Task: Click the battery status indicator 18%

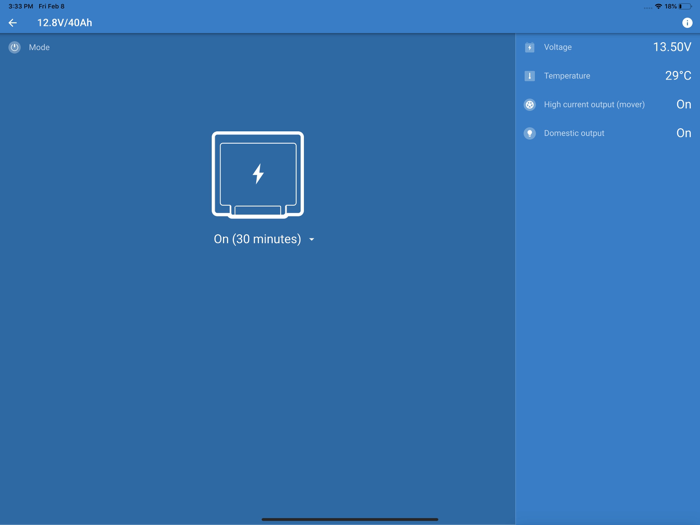Action: tap(678, 6)
